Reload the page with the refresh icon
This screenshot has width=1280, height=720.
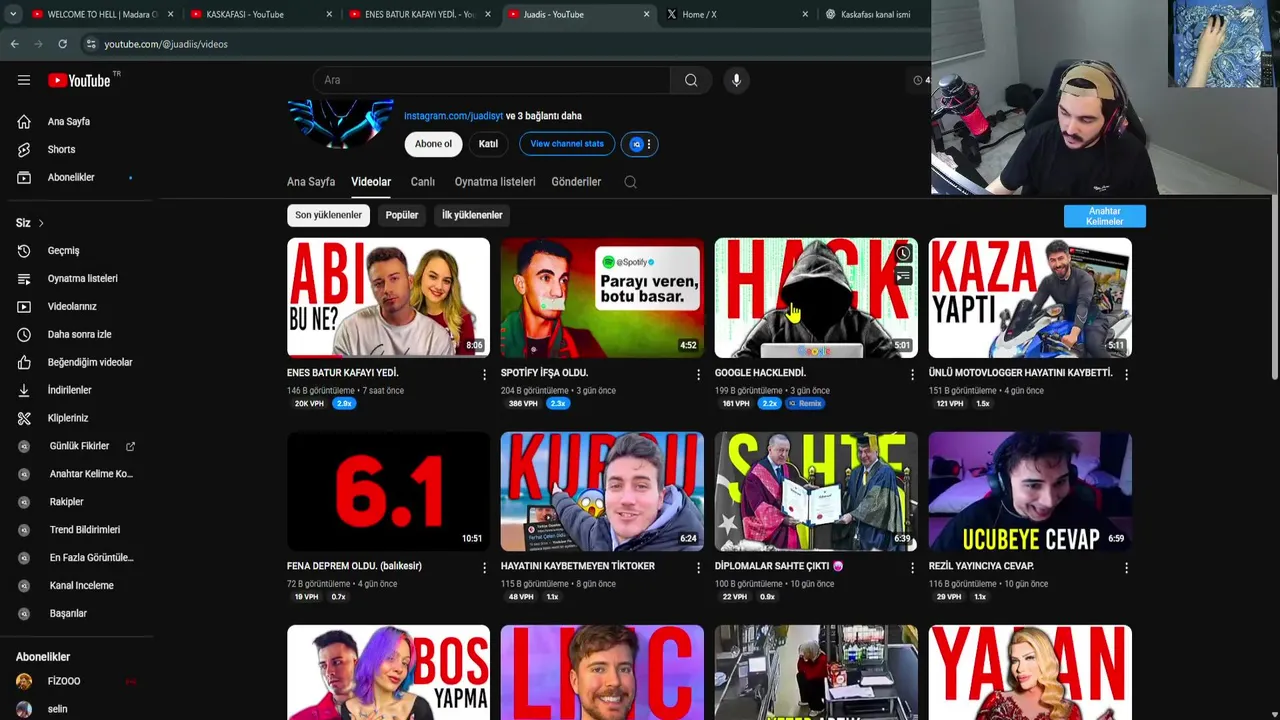coord(62,44)
